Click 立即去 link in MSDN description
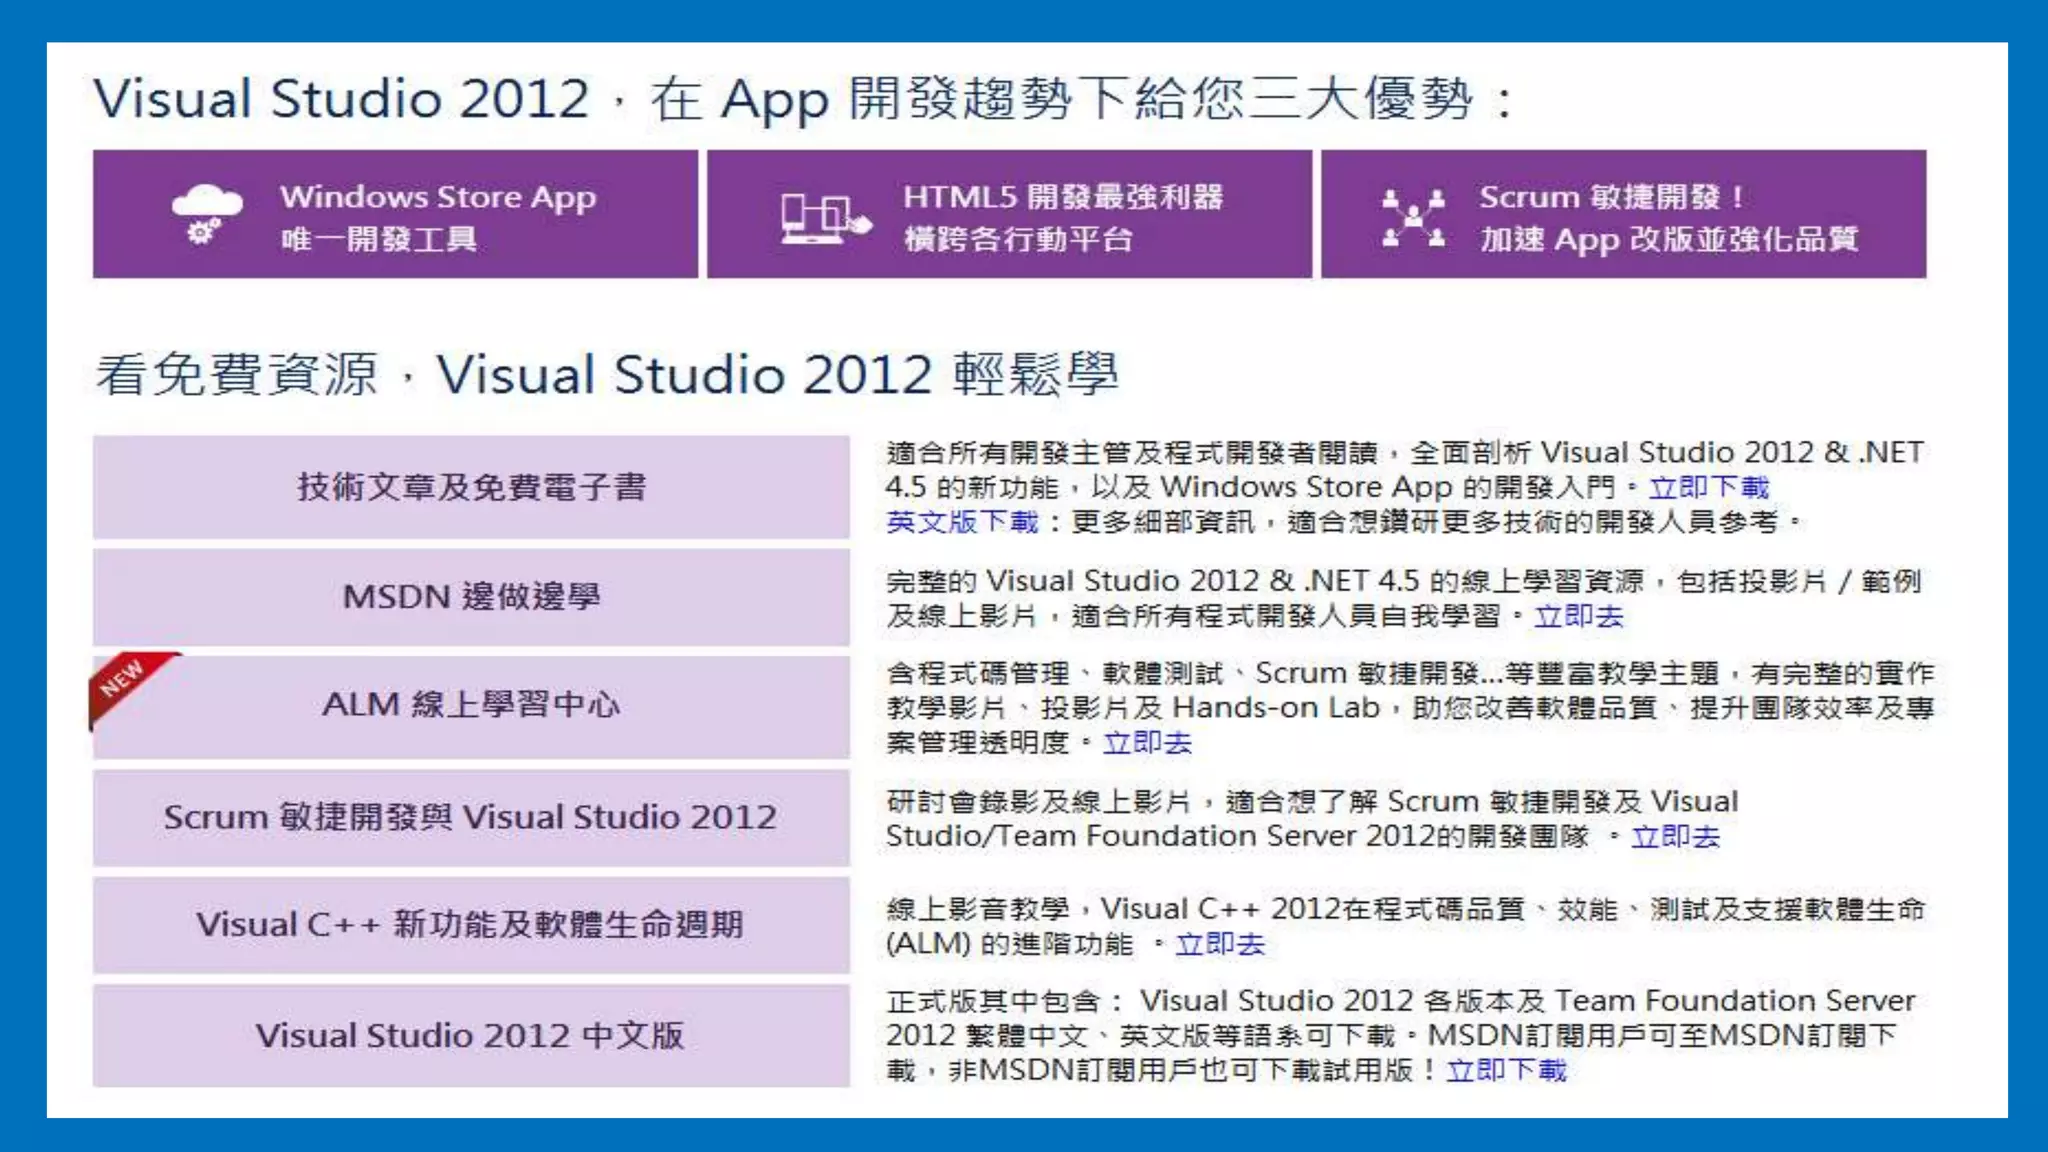The width and height of the screenshot is (2048, 1152). (x=1578, y=616)
